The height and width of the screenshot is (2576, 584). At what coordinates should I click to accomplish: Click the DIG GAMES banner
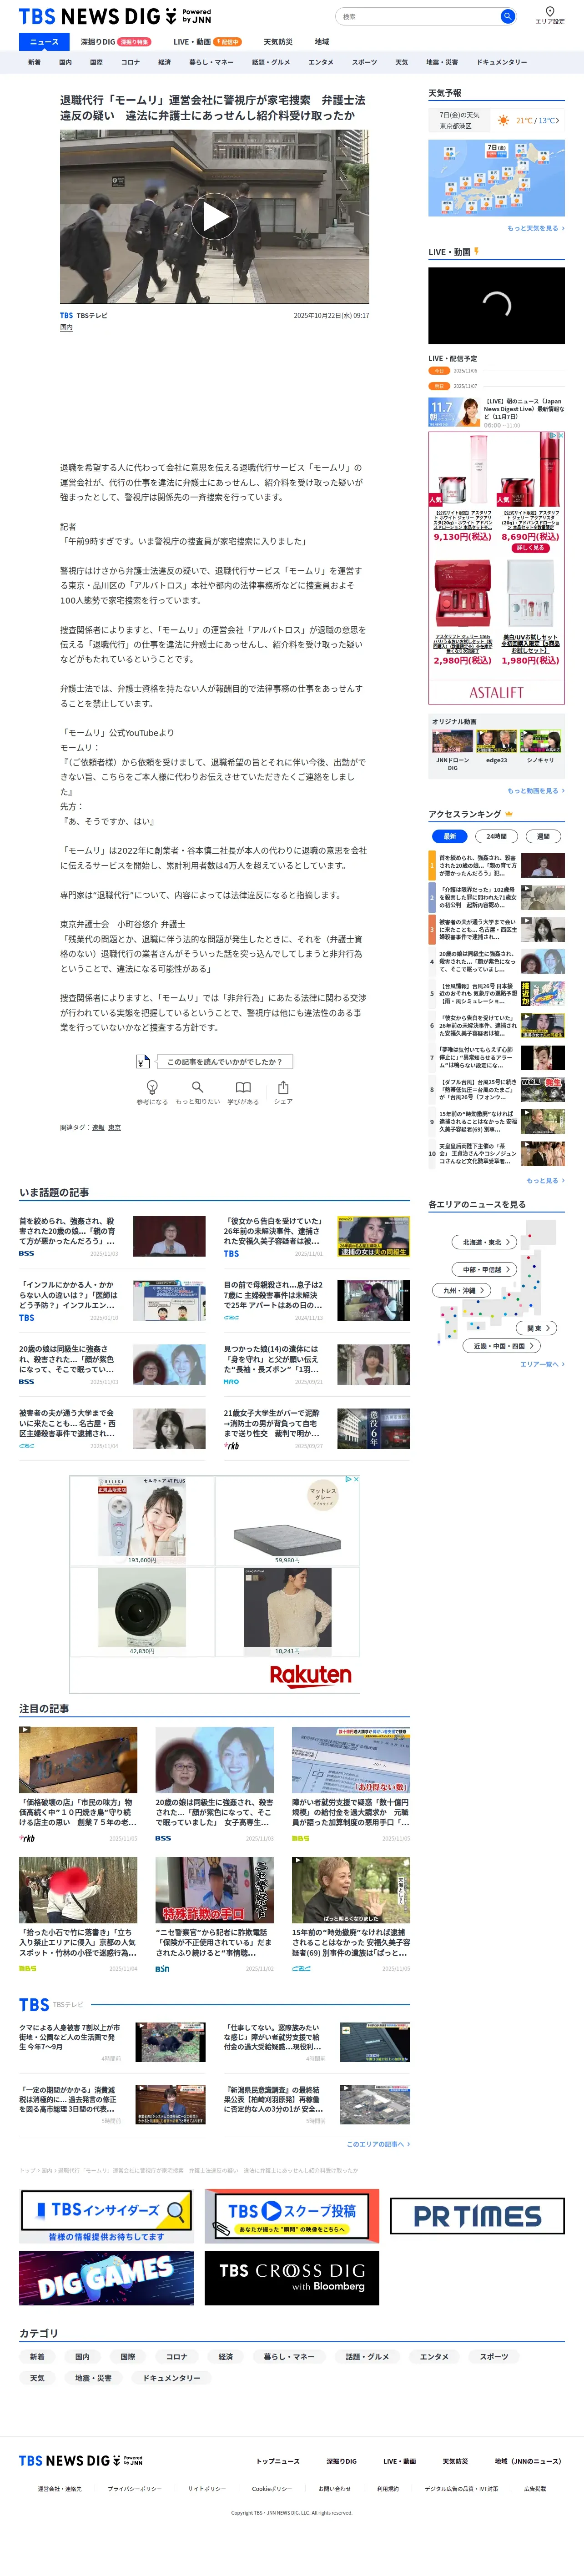tap(106, 2278)
